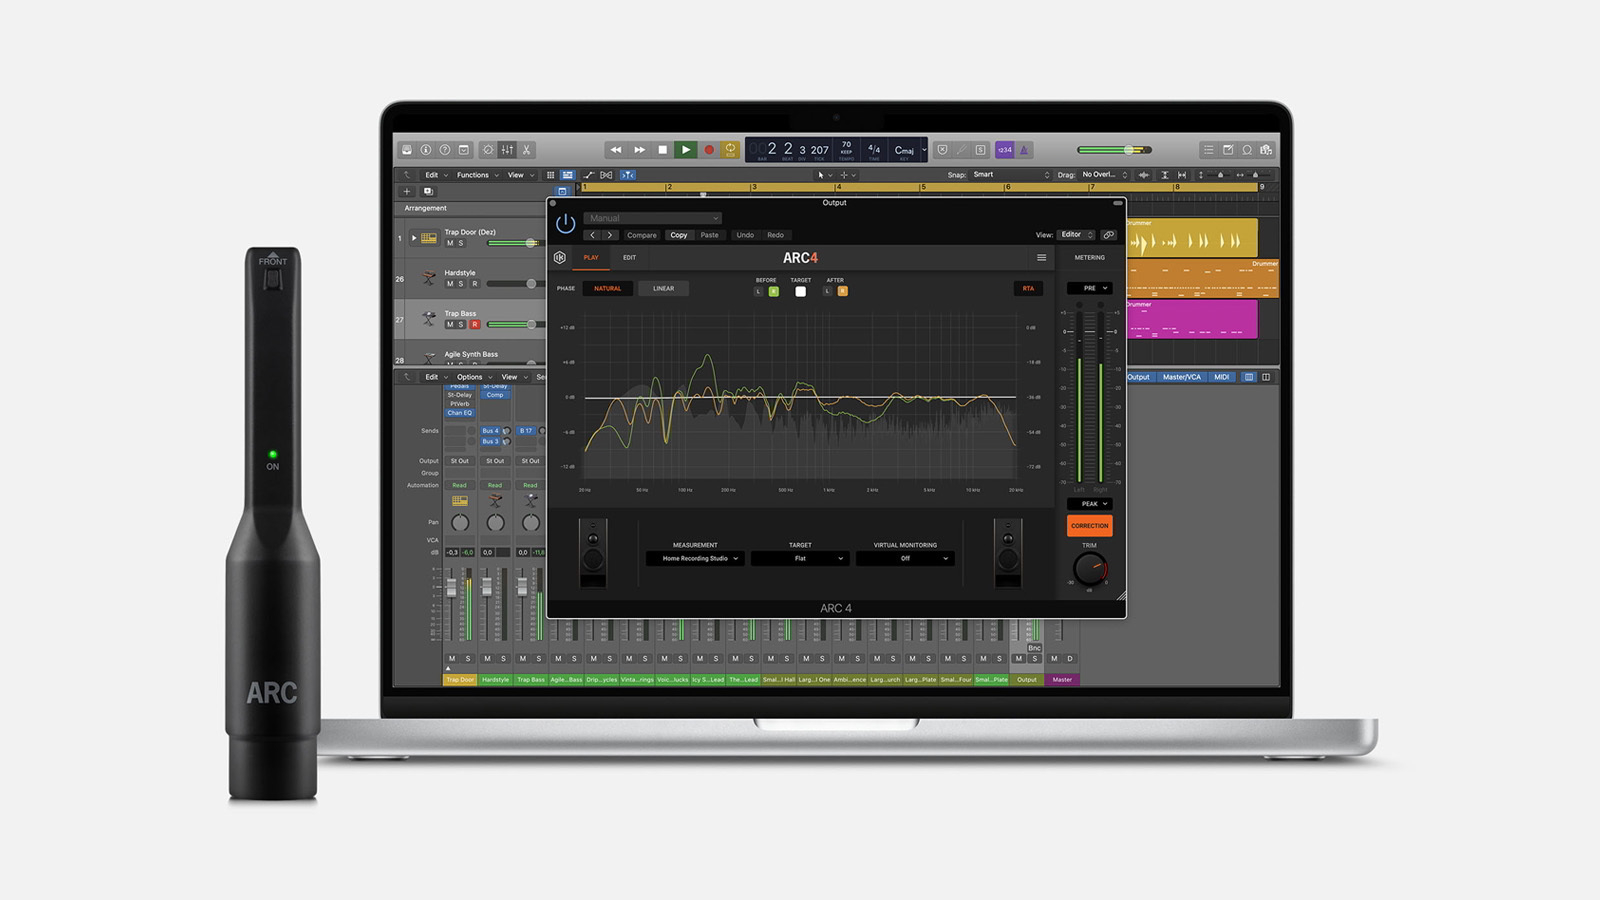Open the Inspector info icon

[x=426, y=150]
